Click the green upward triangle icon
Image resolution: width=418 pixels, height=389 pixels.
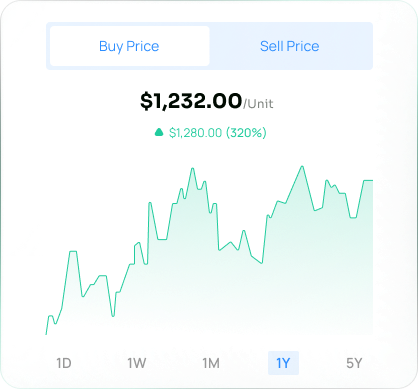pyautogui.click(x=159, y=132)
